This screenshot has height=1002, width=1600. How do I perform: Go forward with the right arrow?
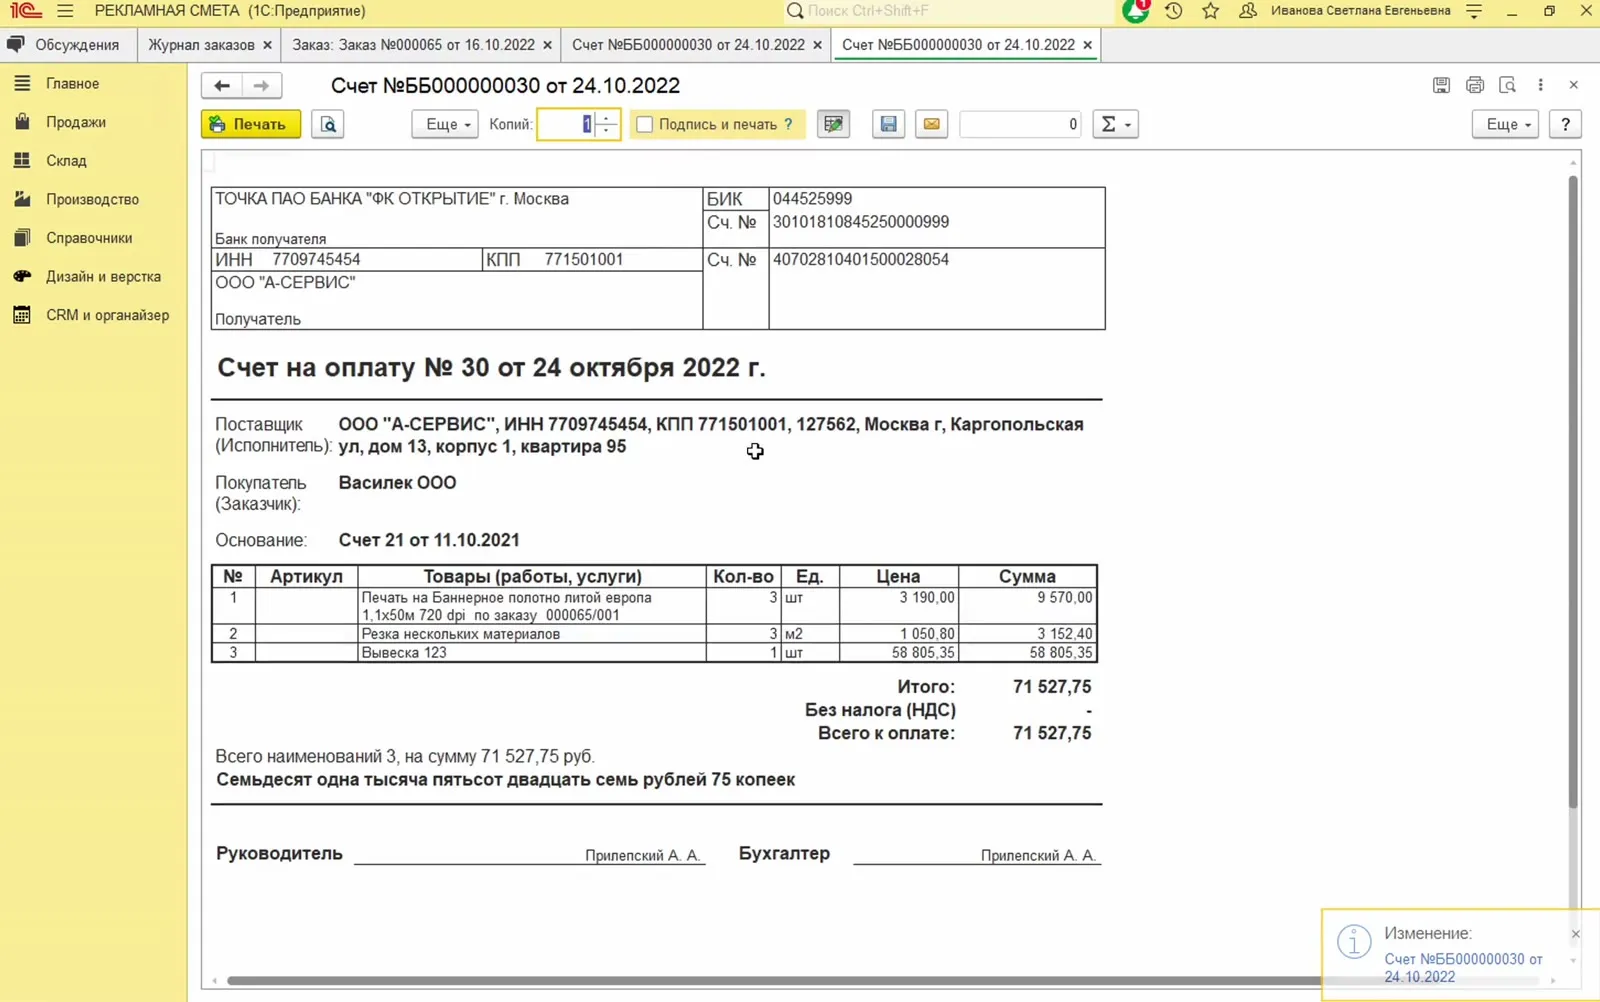[261, 86]
